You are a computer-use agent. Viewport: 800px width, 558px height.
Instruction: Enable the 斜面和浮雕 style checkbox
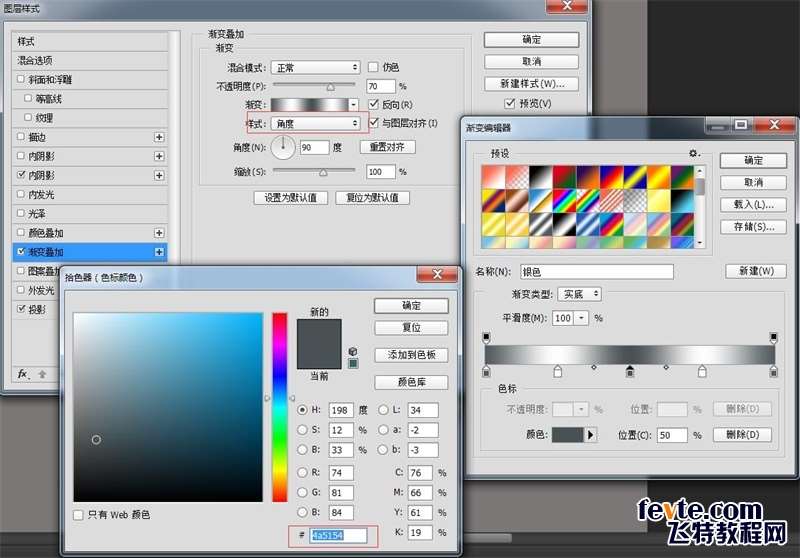click(x=21, y=79)
